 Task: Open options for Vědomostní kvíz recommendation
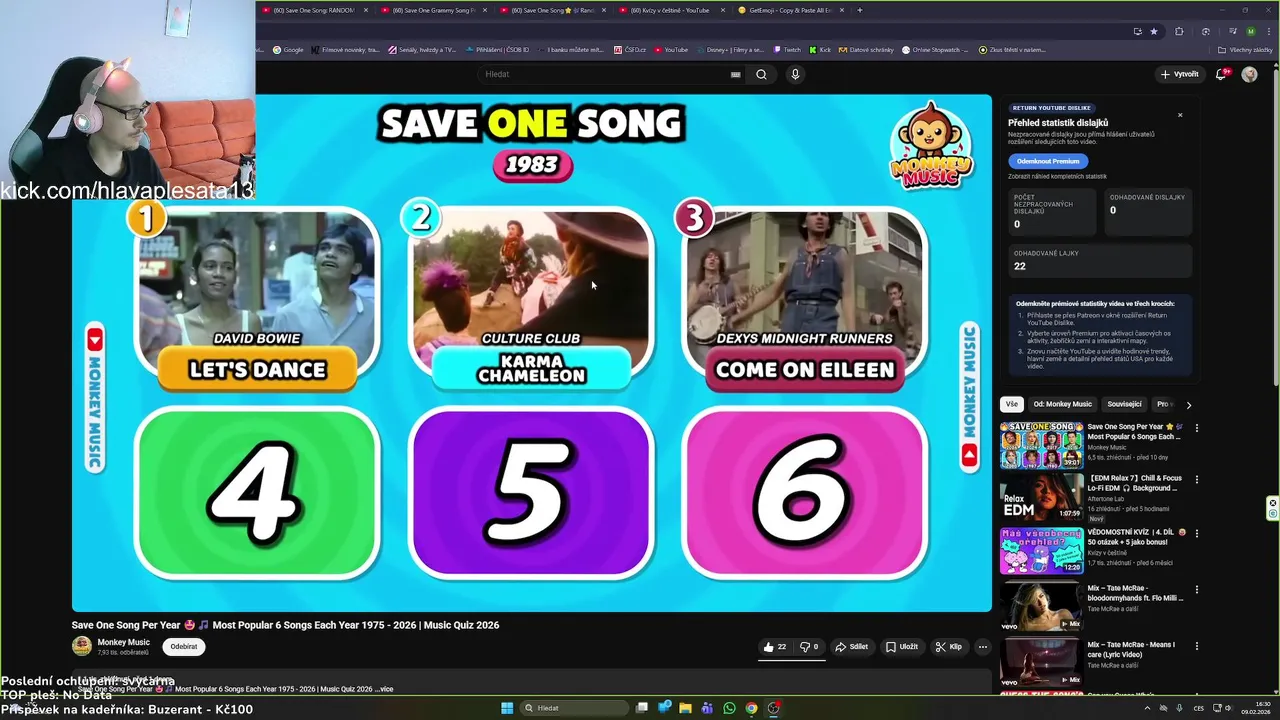click(x=1196, y=534)
